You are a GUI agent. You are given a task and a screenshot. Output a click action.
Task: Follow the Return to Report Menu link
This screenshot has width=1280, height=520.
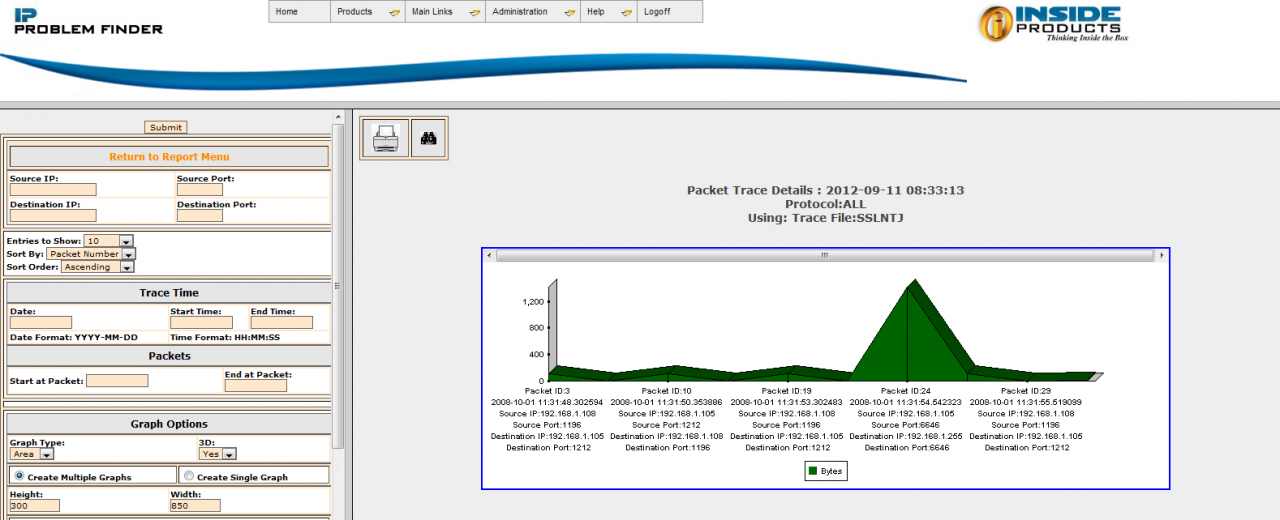tap(169, 157)
